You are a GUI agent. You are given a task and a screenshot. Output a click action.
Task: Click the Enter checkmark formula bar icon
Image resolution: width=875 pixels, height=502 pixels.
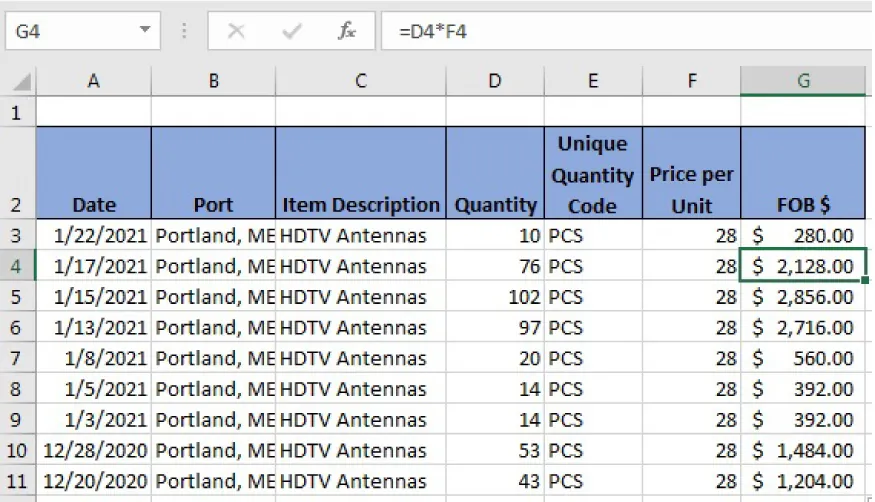click(x=292, y=31)
